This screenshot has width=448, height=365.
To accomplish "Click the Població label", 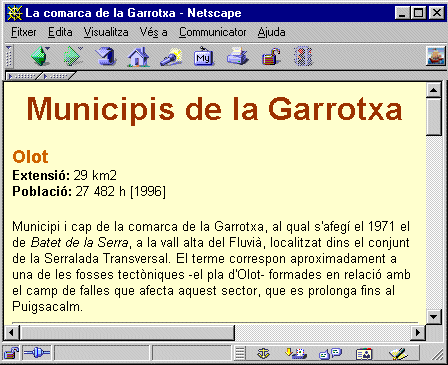I will point(42,191).
